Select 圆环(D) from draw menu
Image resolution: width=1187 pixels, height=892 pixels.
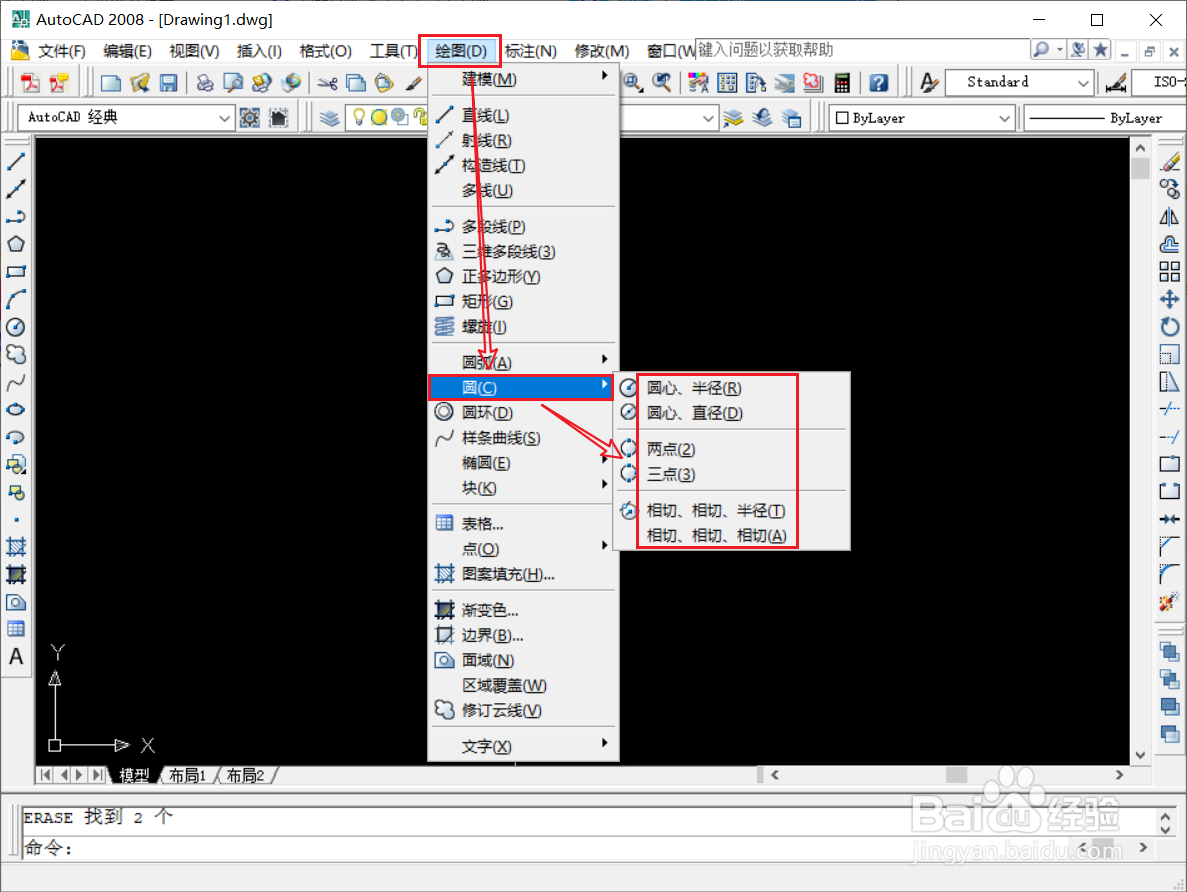522,413
